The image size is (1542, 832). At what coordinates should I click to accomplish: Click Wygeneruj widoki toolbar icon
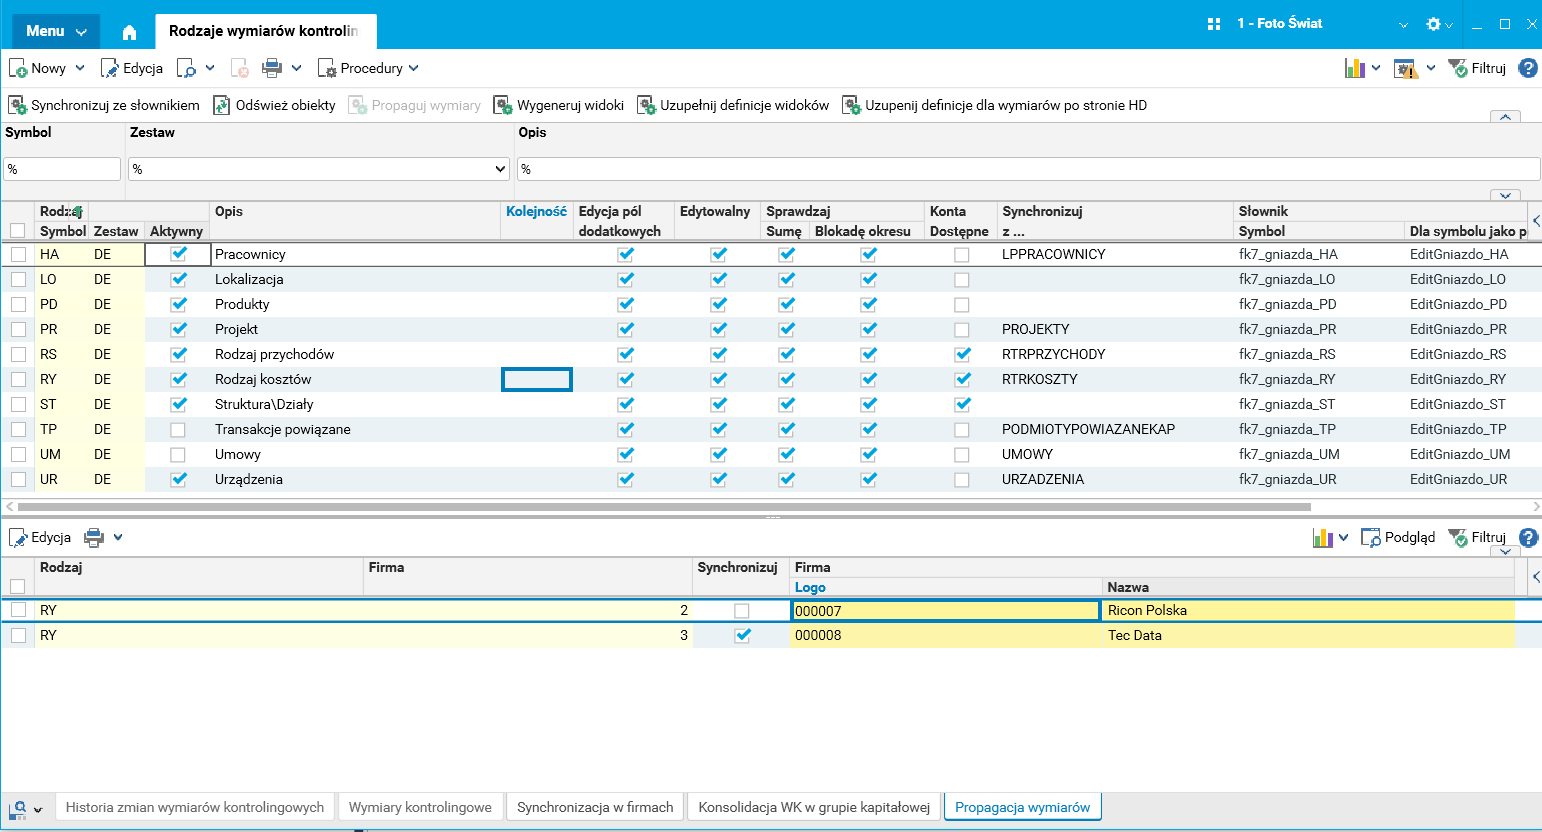(503, 105)
